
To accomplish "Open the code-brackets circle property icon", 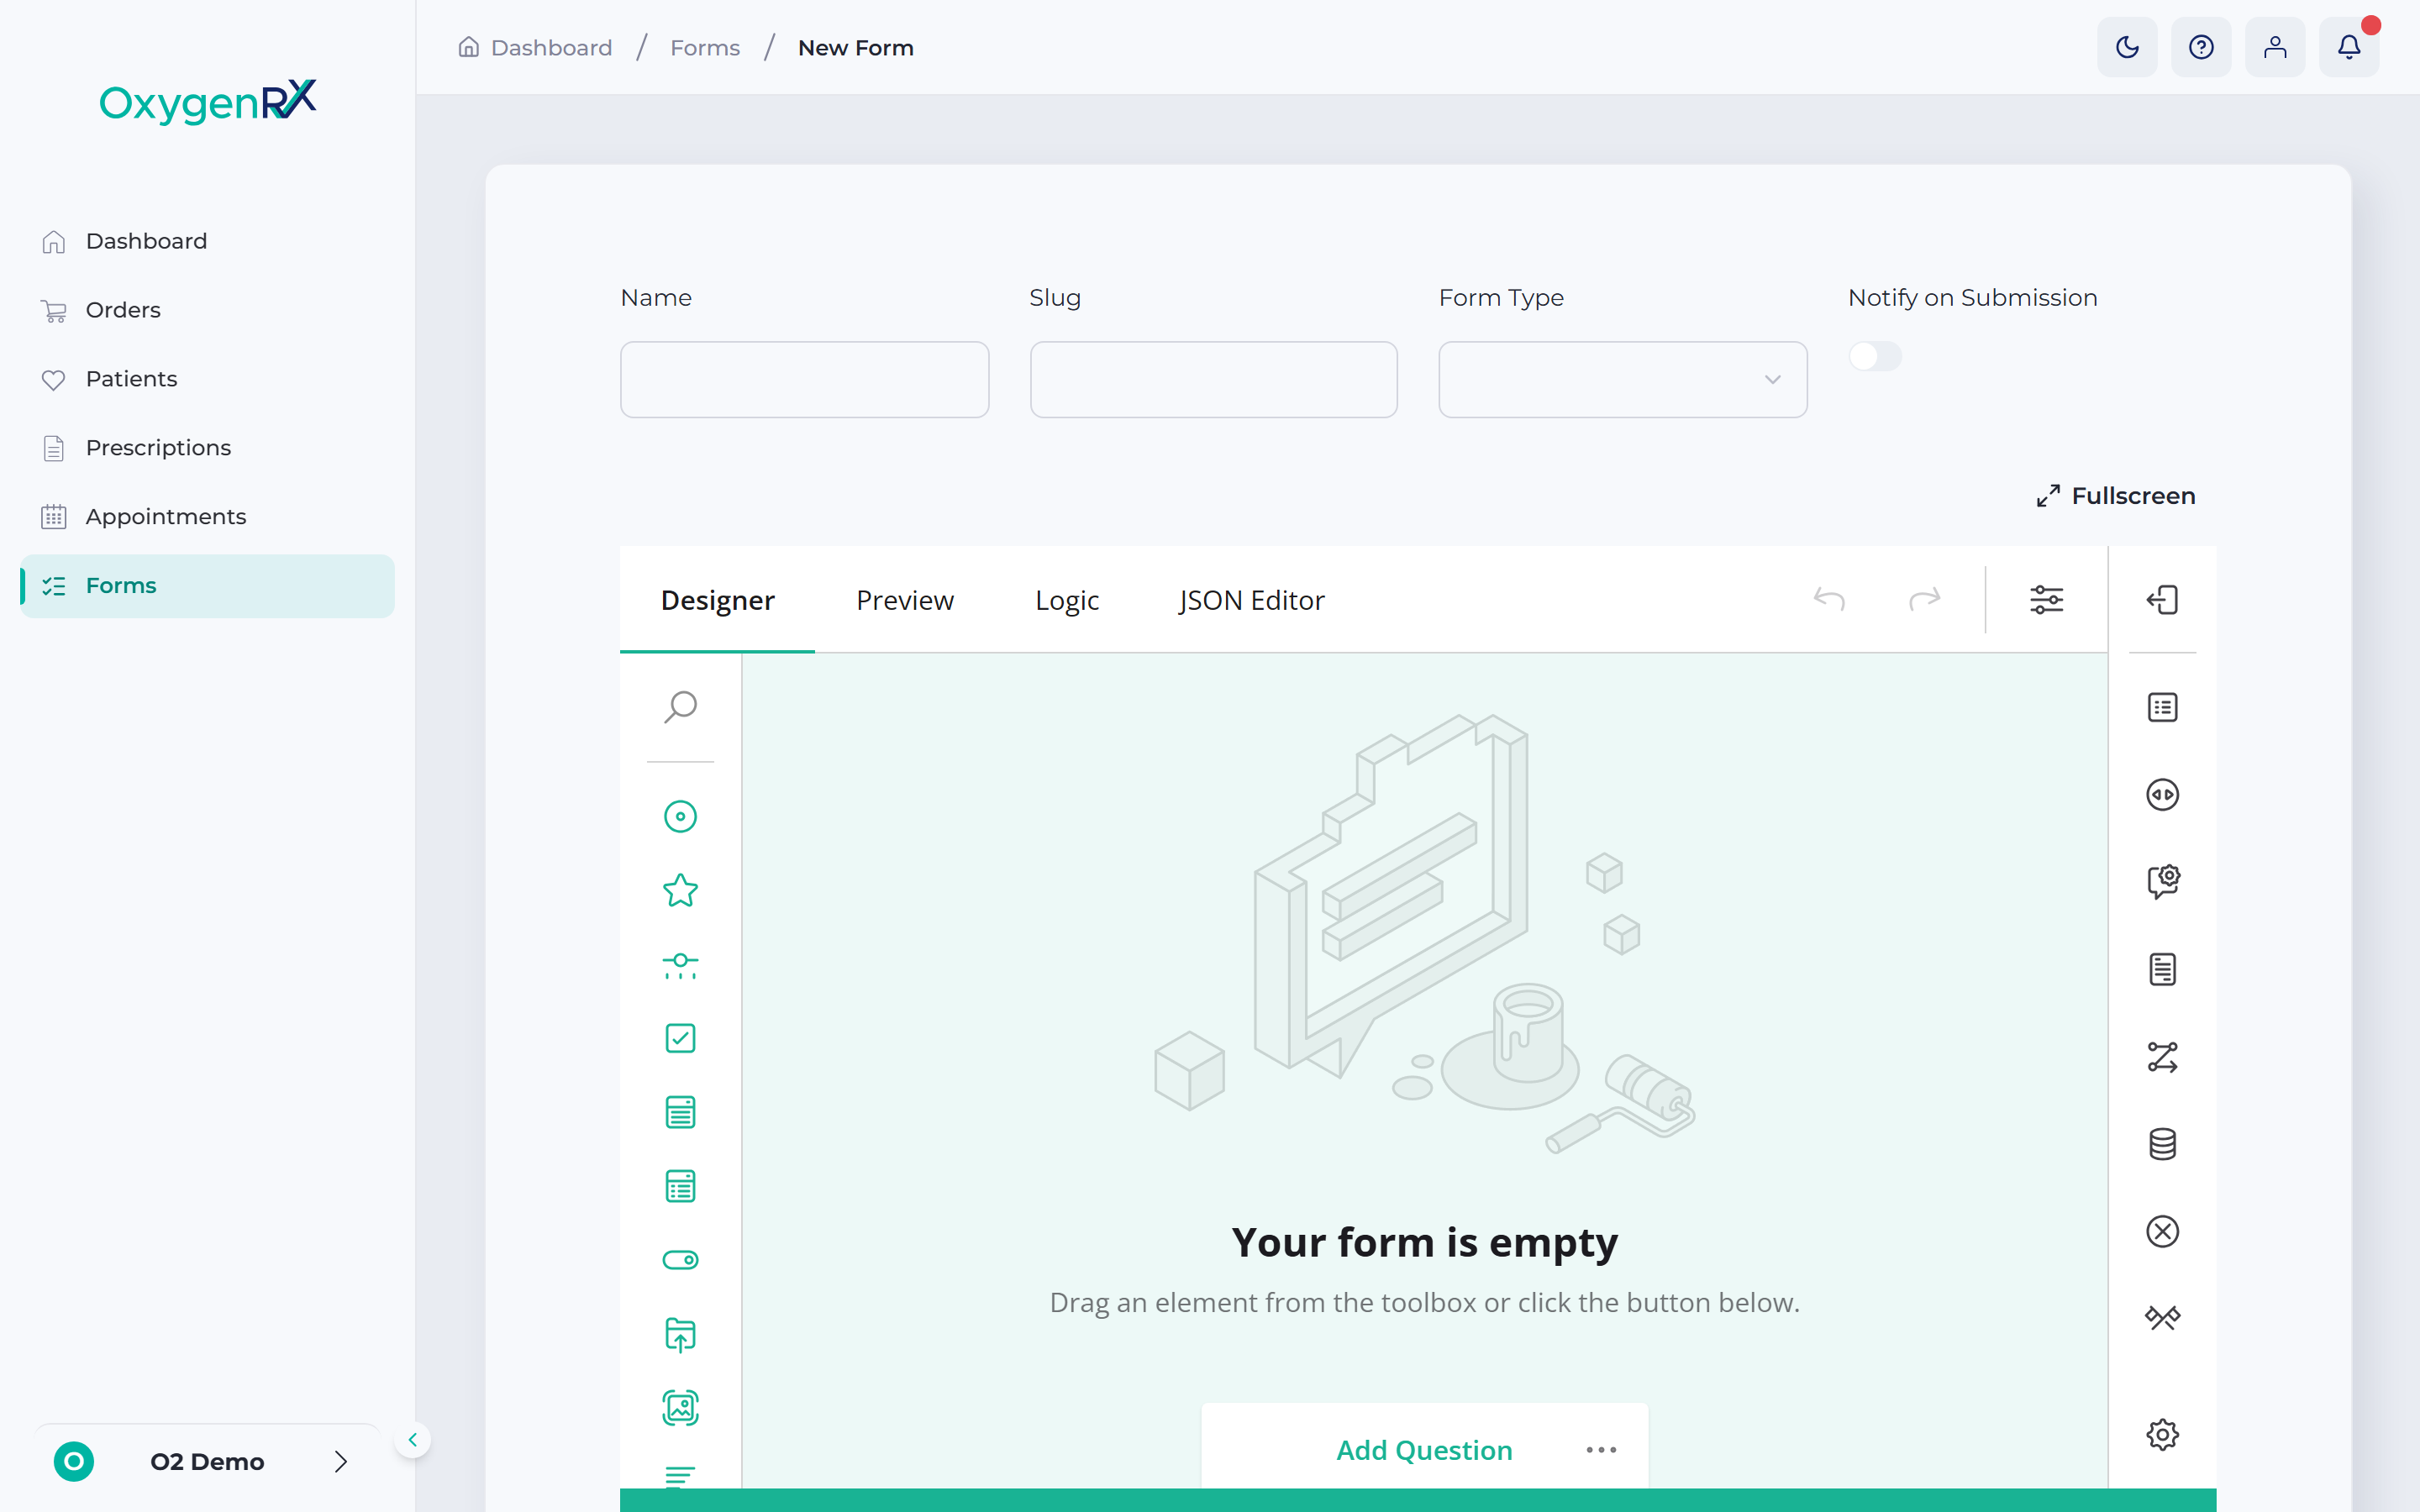I will 2162,795.
